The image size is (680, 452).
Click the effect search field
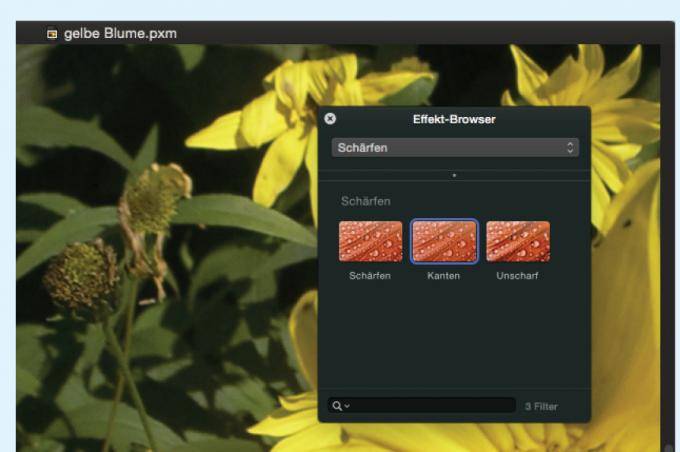click(422, 406)
